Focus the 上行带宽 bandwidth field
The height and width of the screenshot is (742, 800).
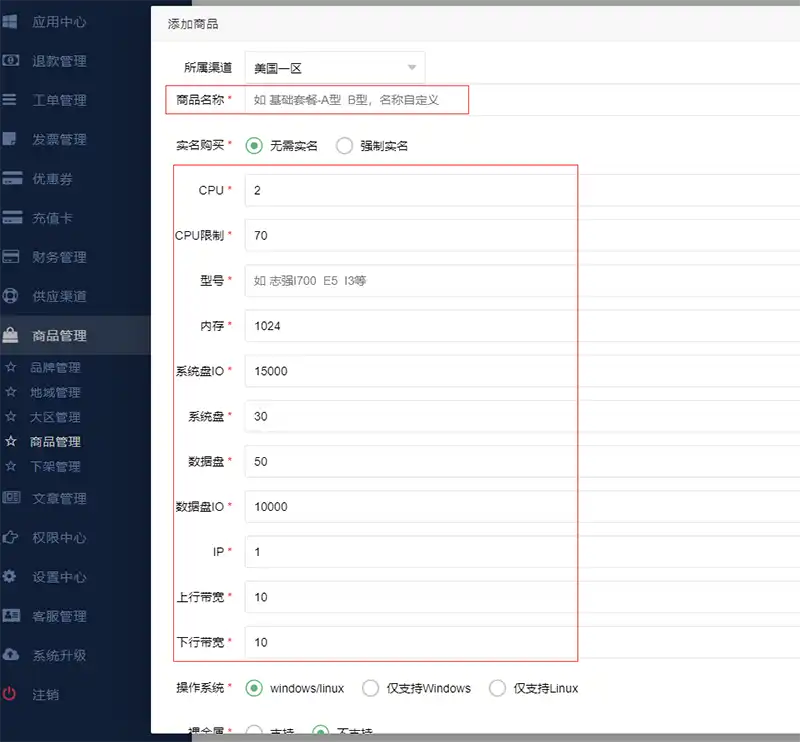(522, 597)
